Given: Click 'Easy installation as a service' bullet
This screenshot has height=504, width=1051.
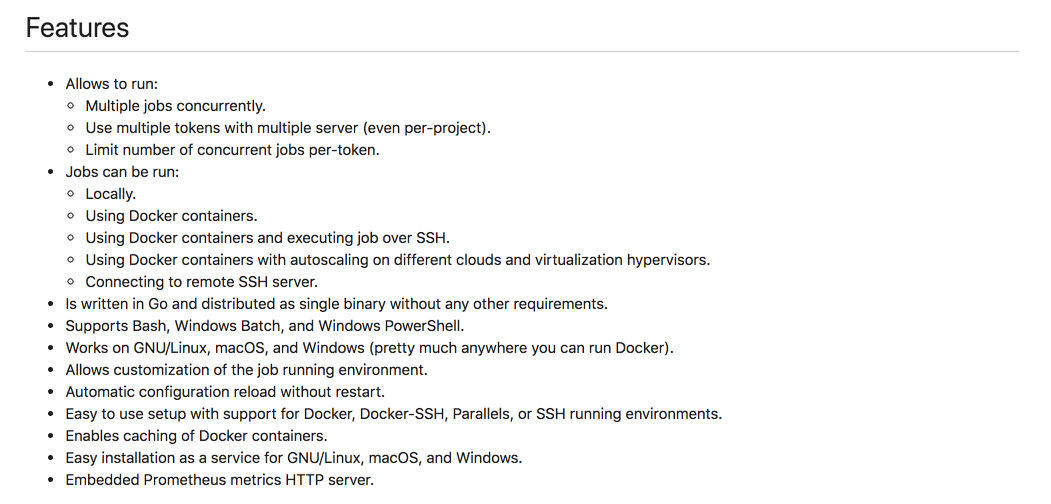Looking at the screenshot, I should click(294, 458).
